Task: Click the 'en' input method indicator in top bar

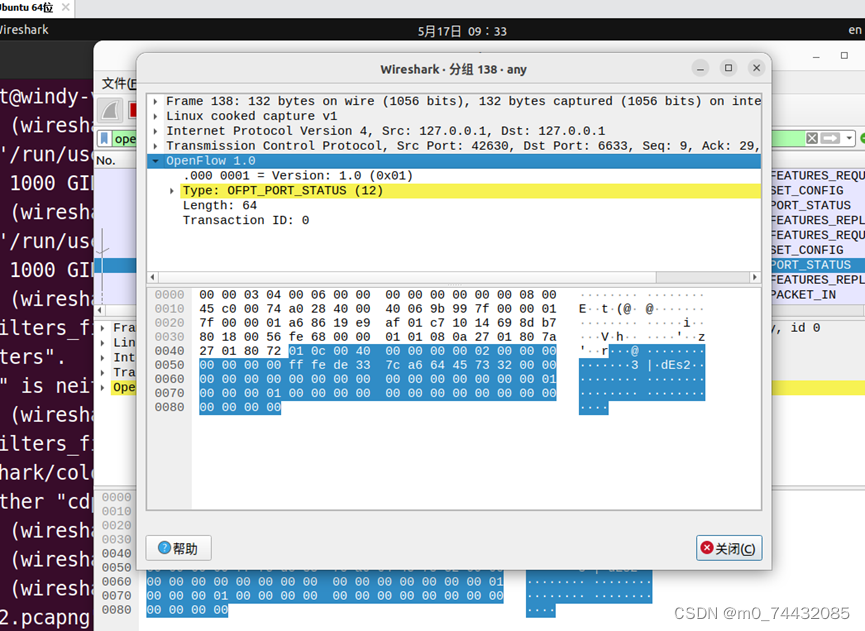Action: (855, 29)
